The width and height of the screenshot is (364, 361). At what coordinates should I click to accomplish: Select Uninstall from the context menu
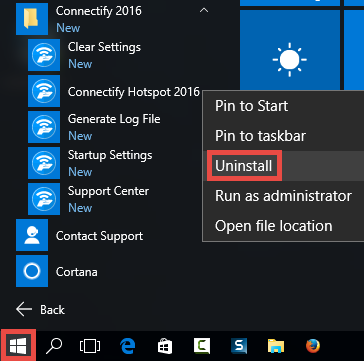(x=244, y=166)
